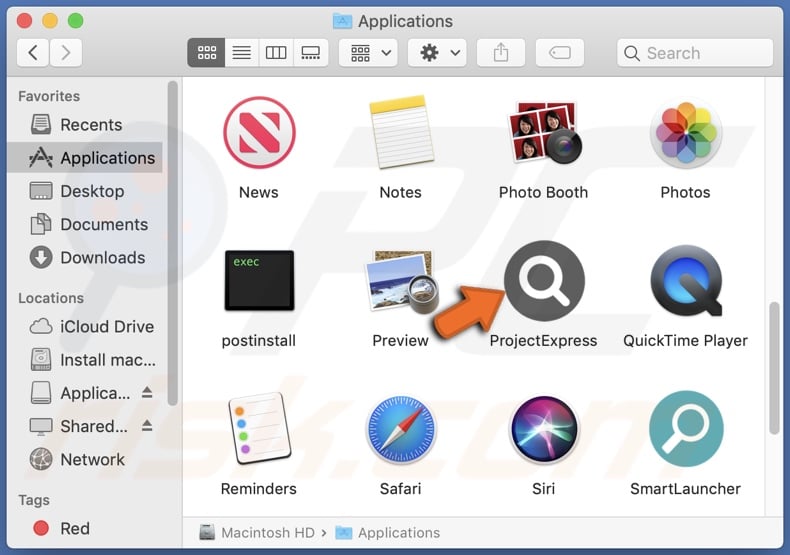Open Documents in the sidebar
Viewport: 790px width, 555px height.
point(84,225)
